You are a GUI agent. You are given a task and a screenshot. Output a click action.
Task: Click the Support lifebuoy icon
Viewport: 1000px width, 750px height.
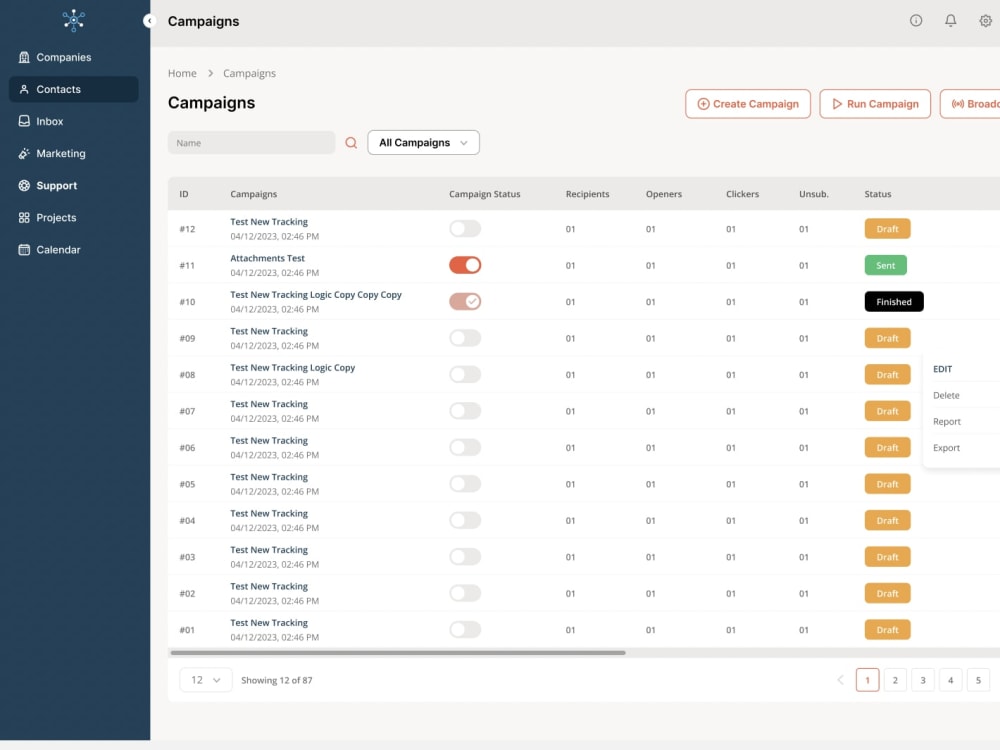tap(24, 186)
